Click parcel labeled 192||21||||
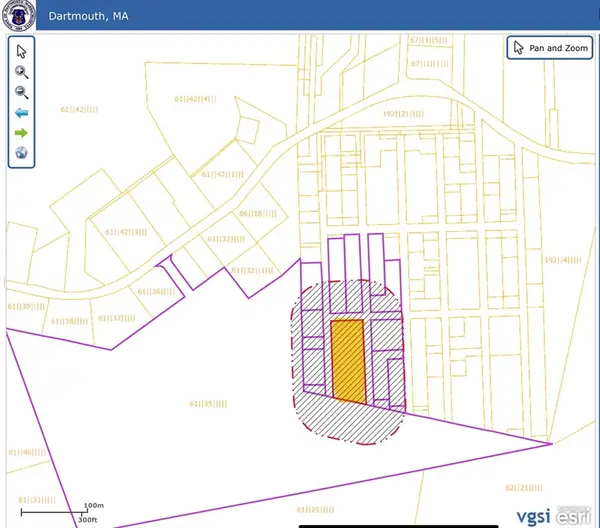The image size is (600, 528). (403, 114)
